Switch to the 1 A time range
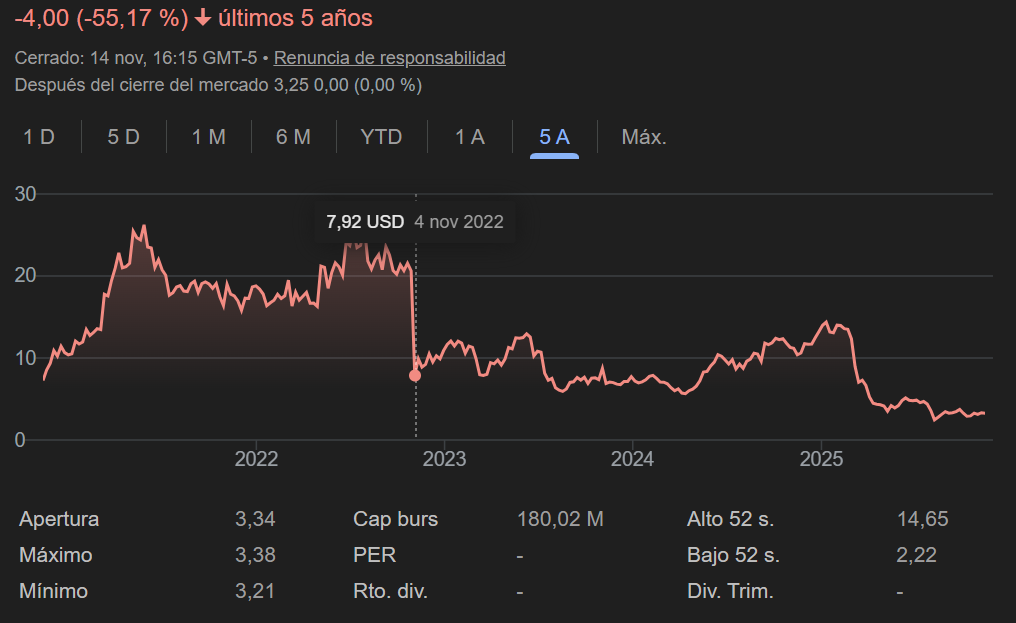The width and height of the screenshot is (1016, 623). coord(470,137)
